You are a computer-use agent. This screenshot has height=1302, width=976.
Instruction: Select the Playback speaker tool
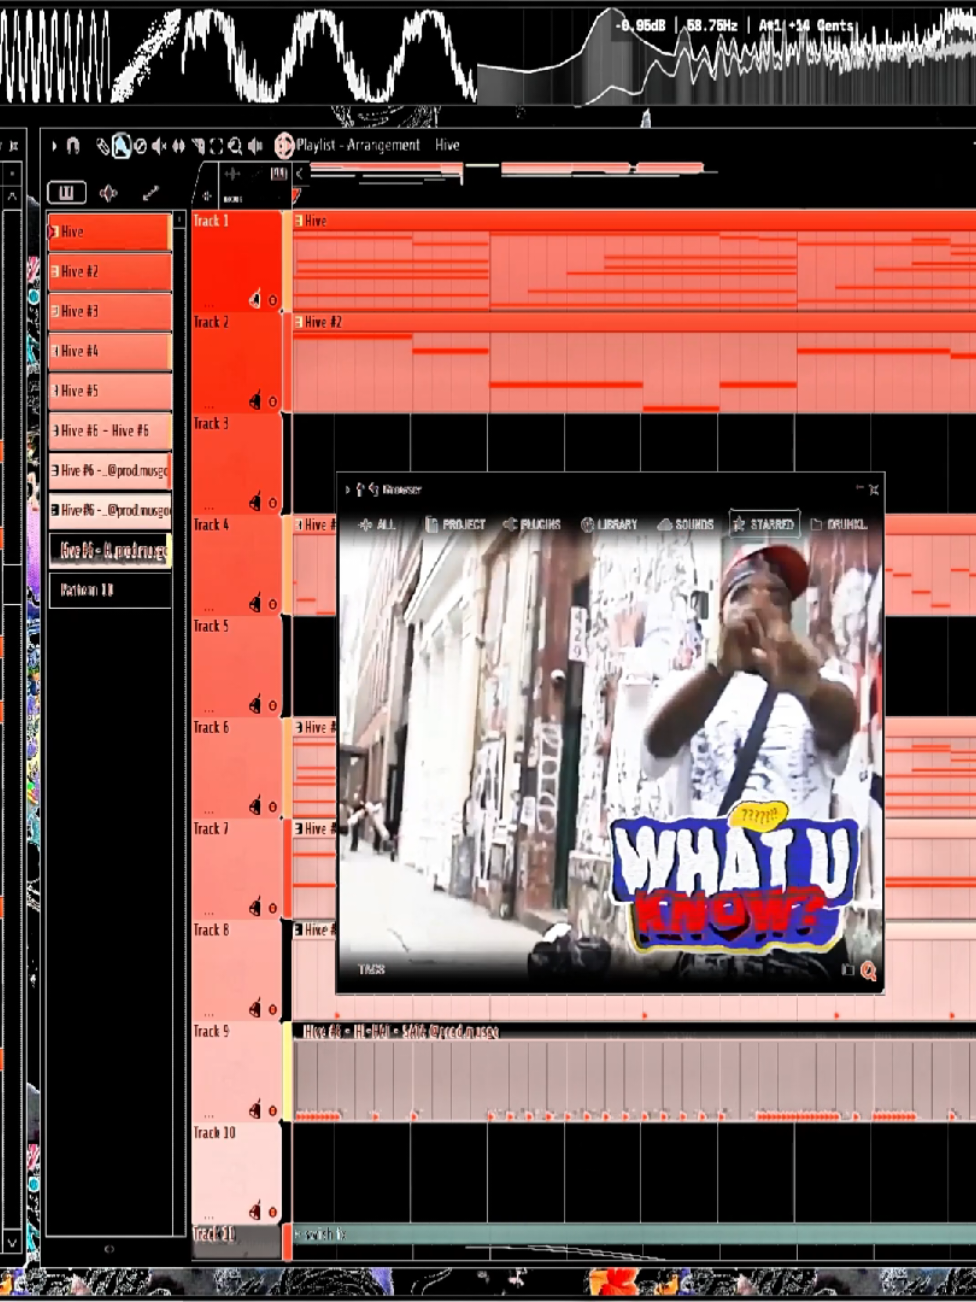(x=255, y=146)
